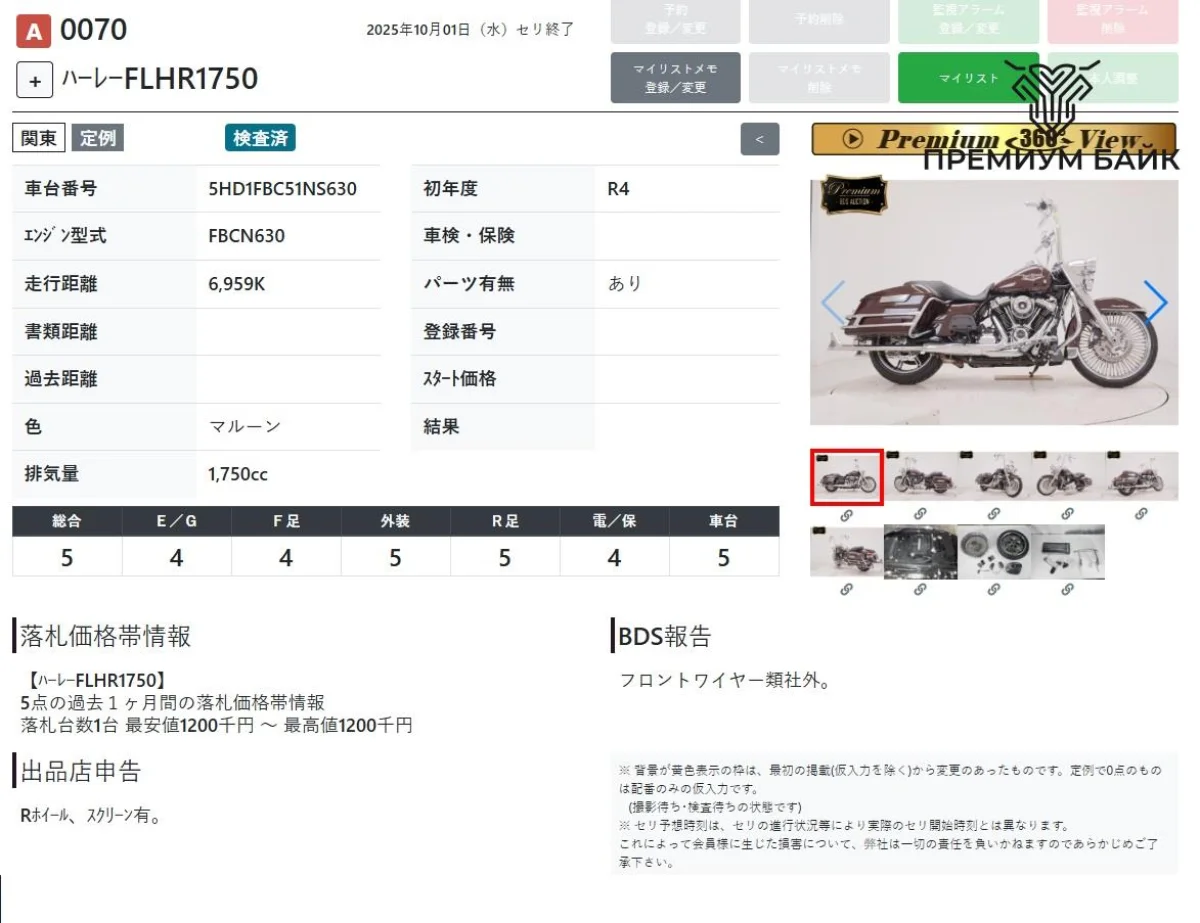The width and height of the screenshot is (1200, 923).
Task: Click link icon under first thumbnail
Action: [x=846, y=514]
